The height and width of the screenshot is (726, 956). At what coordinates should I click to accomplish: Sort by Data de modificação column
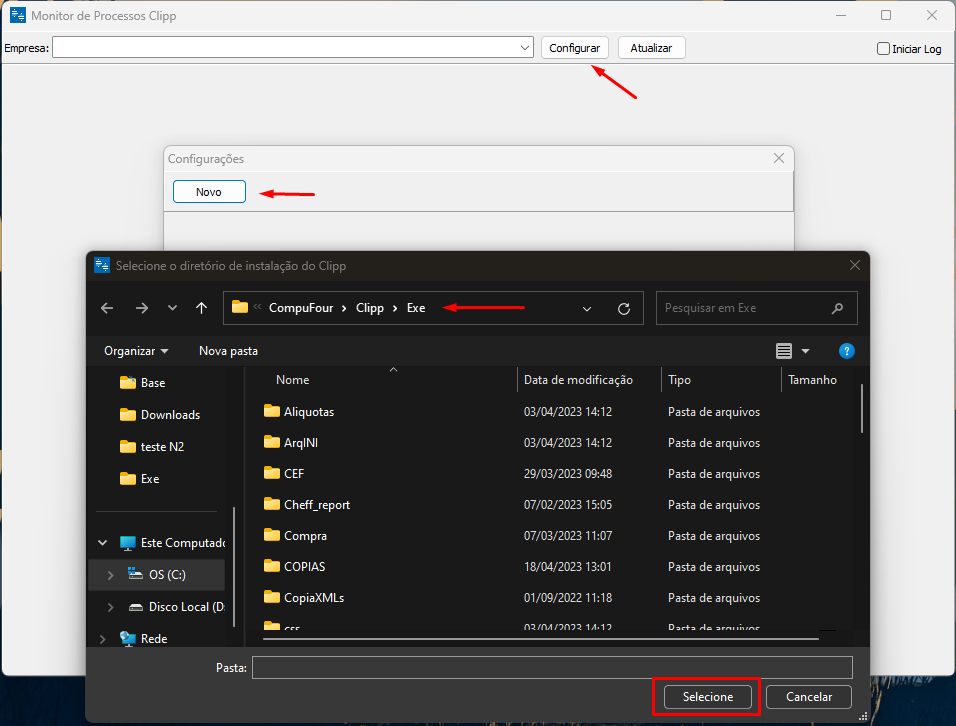click(578, 380)
